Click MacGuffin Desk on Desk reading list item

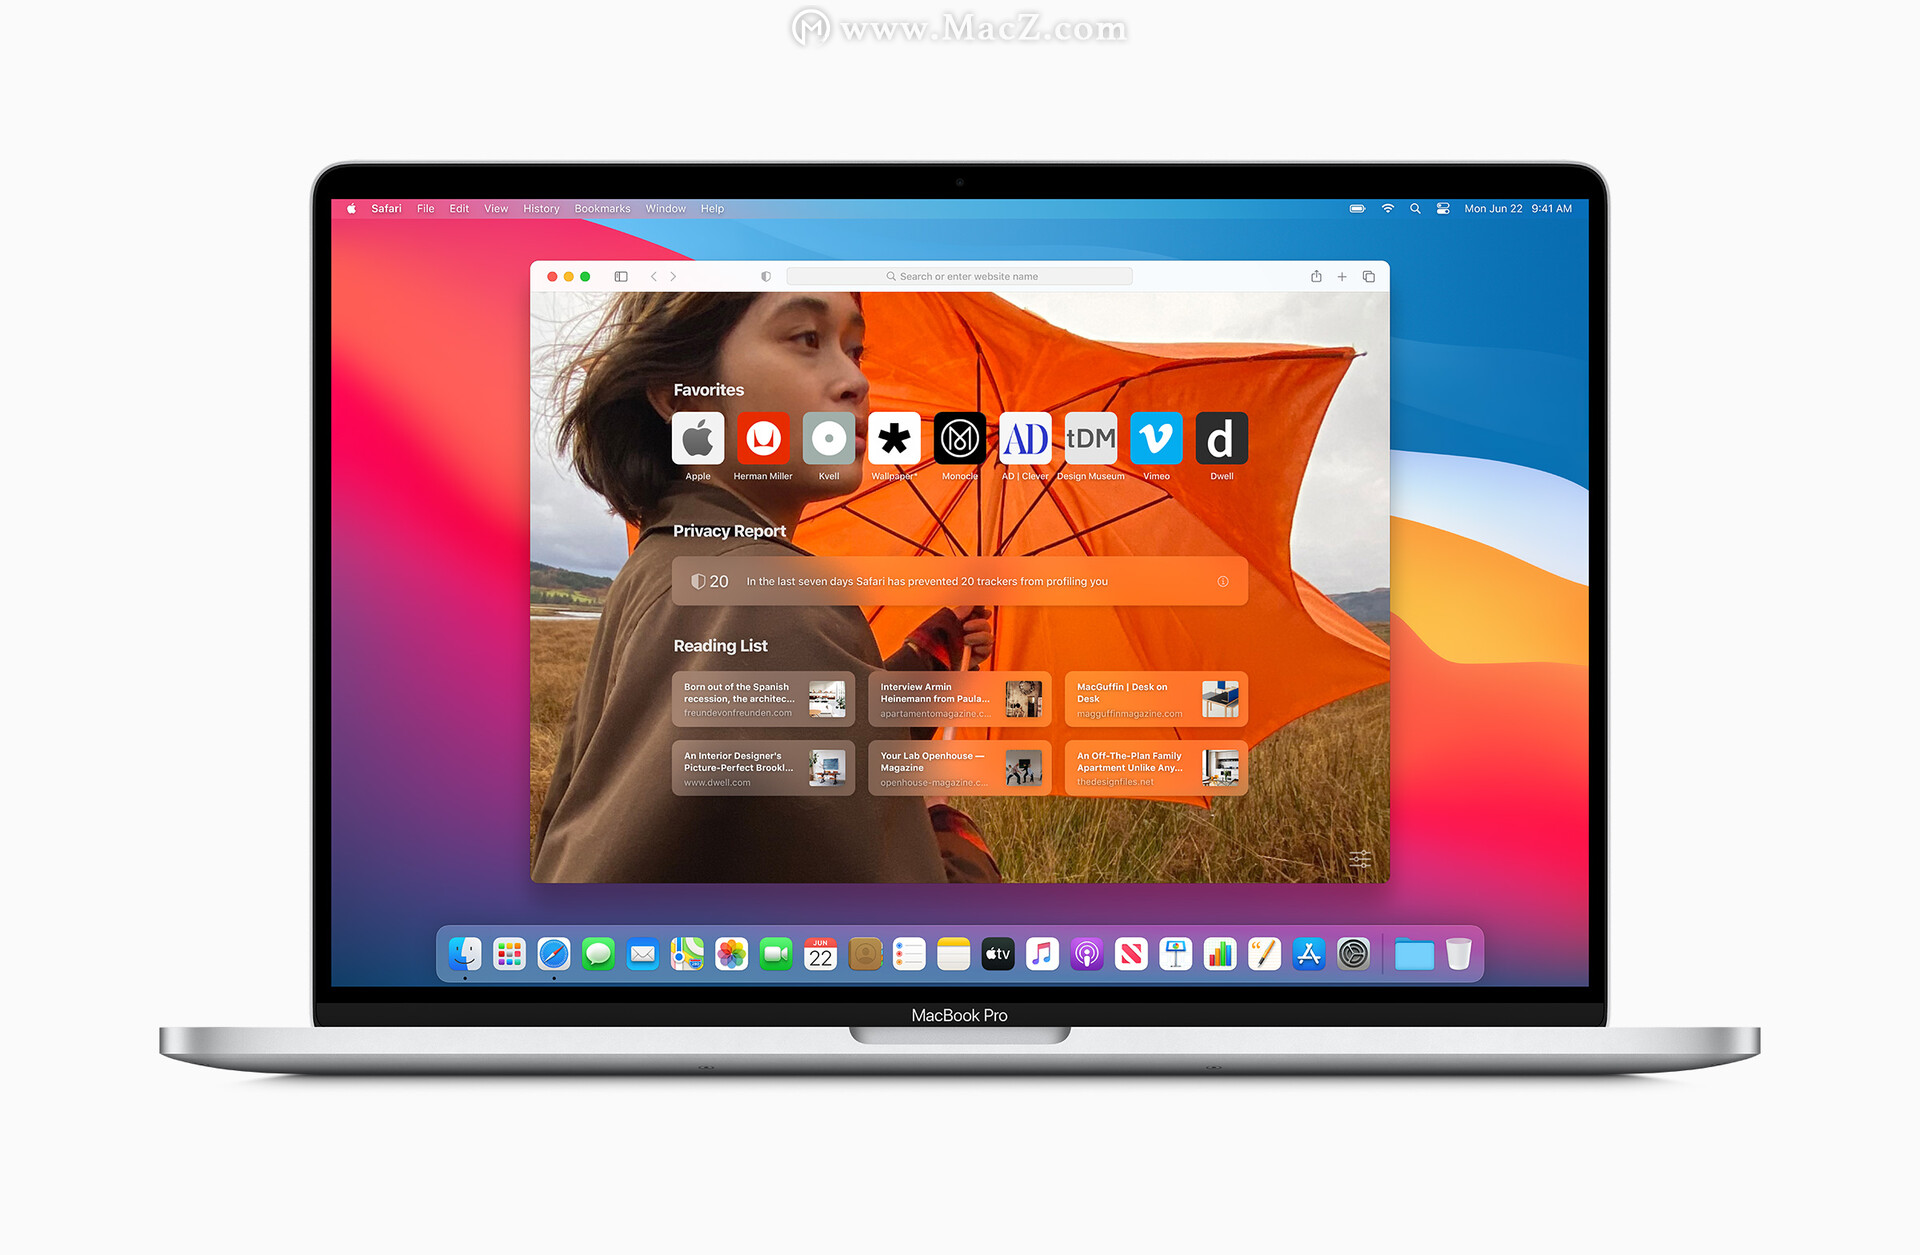(1165, 698)
